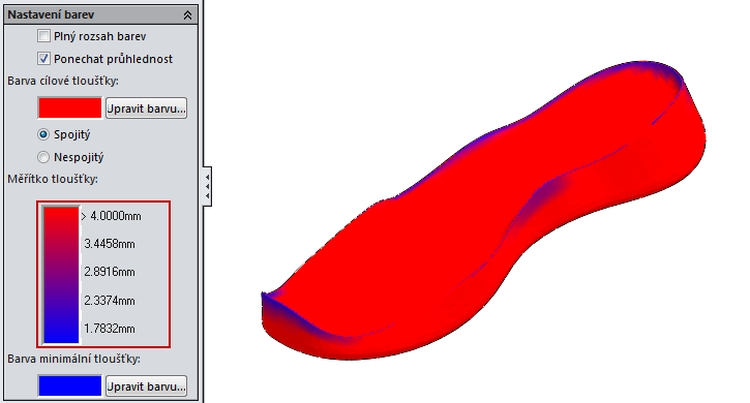Click the red target thickness color swatch

[70, 108]
